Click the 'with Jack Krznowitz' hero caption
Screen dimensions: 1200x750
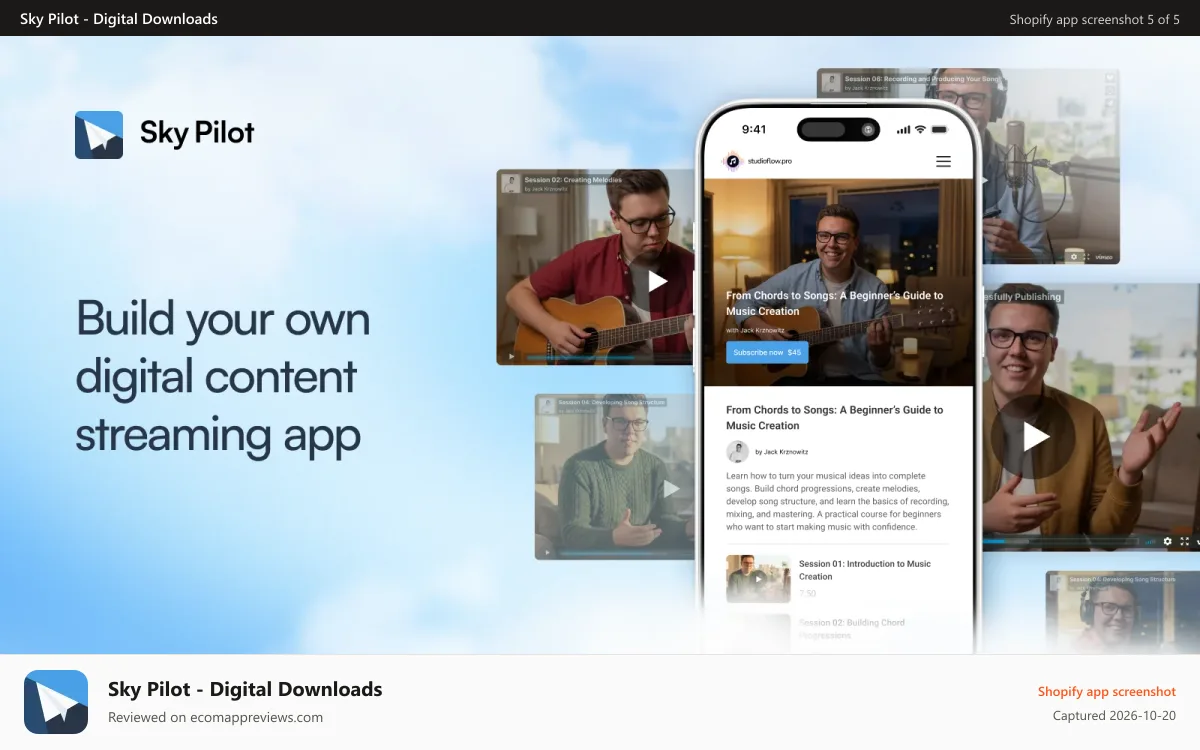[x=754, y=330]
